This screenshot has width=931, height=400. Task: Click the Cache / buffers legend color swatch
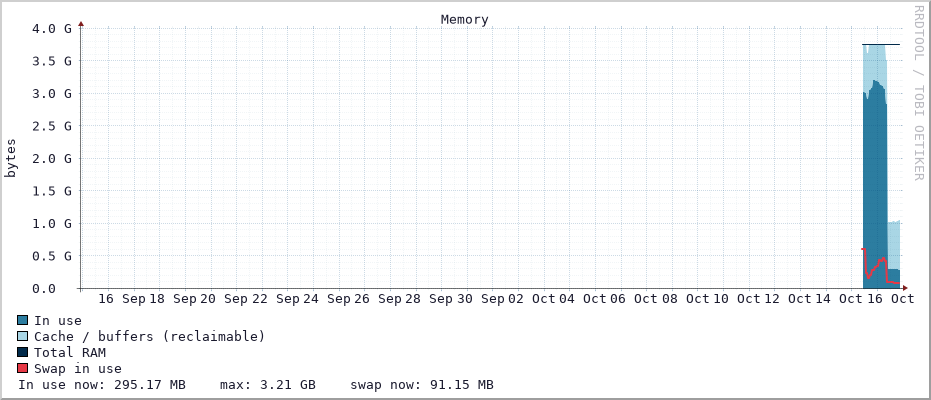click(x=23, y=336)
